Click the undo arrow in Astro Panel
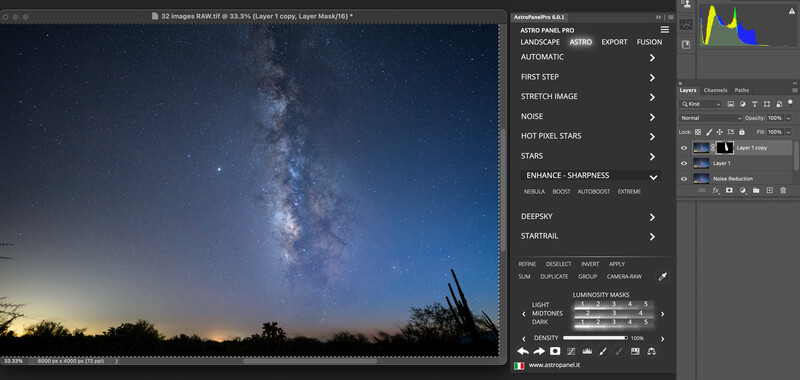The image size is (800, 380). (523, 351)
